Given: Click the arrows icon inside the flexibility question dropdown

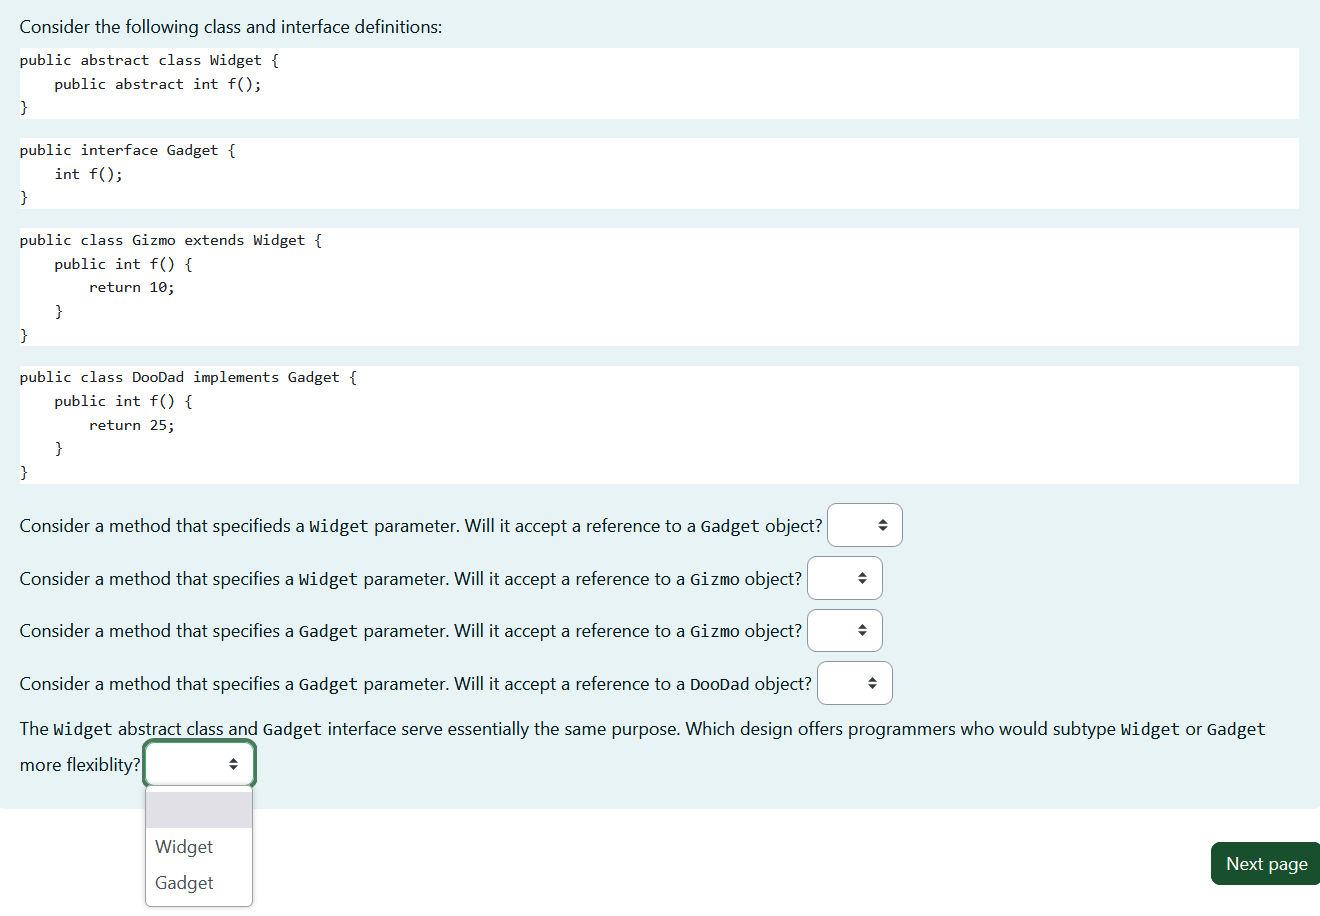Looking at the screenshot, I should [233, 763].
